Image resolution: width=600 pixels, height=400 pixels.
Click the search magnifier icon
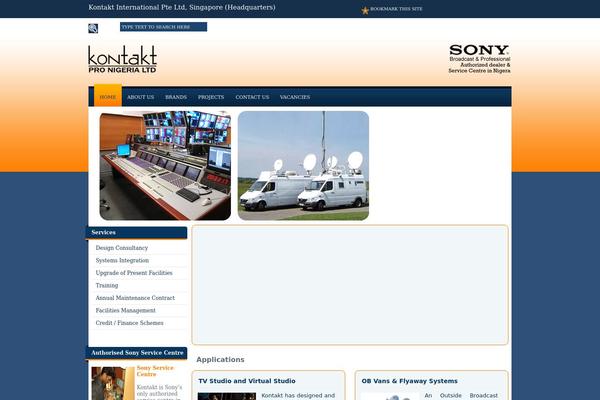coord(93,28)
